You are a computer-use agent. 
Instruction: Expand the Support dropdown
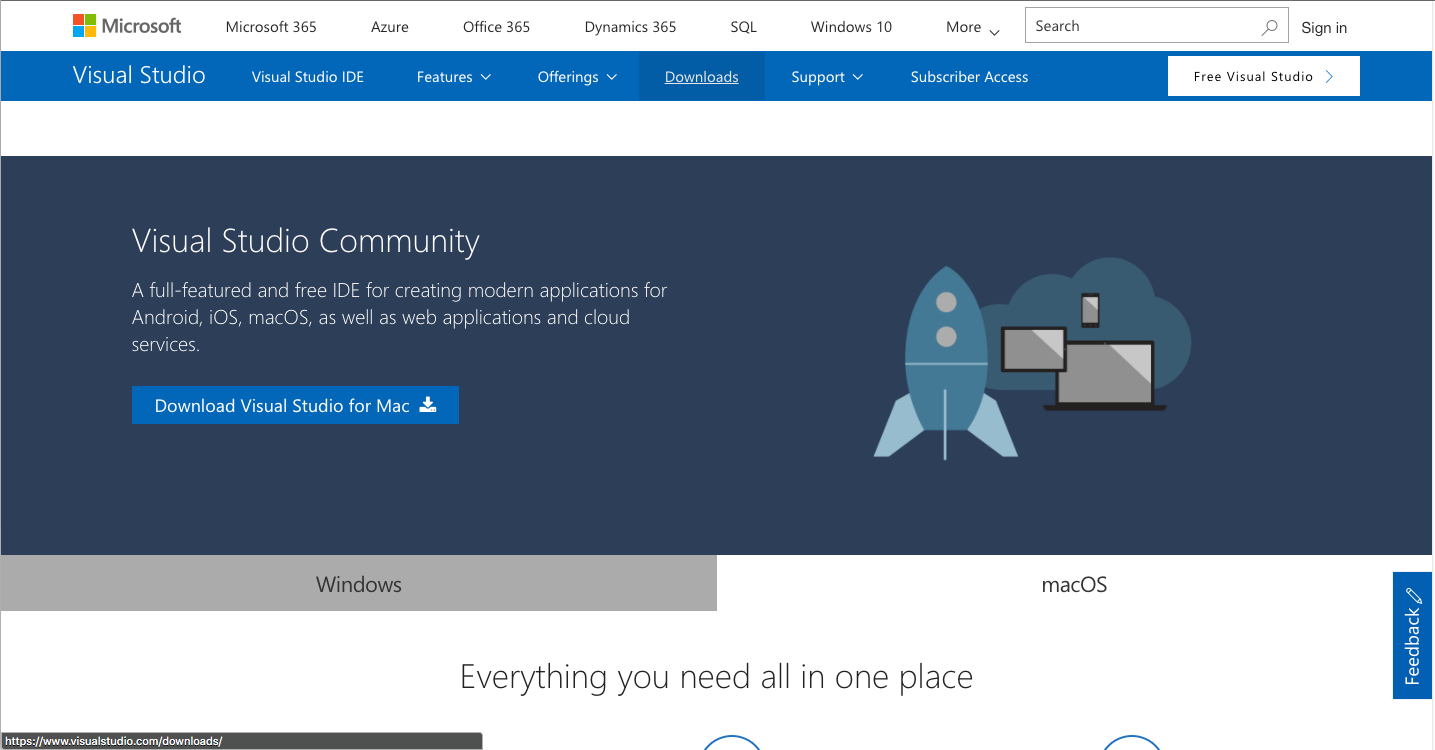pos(827,77)
